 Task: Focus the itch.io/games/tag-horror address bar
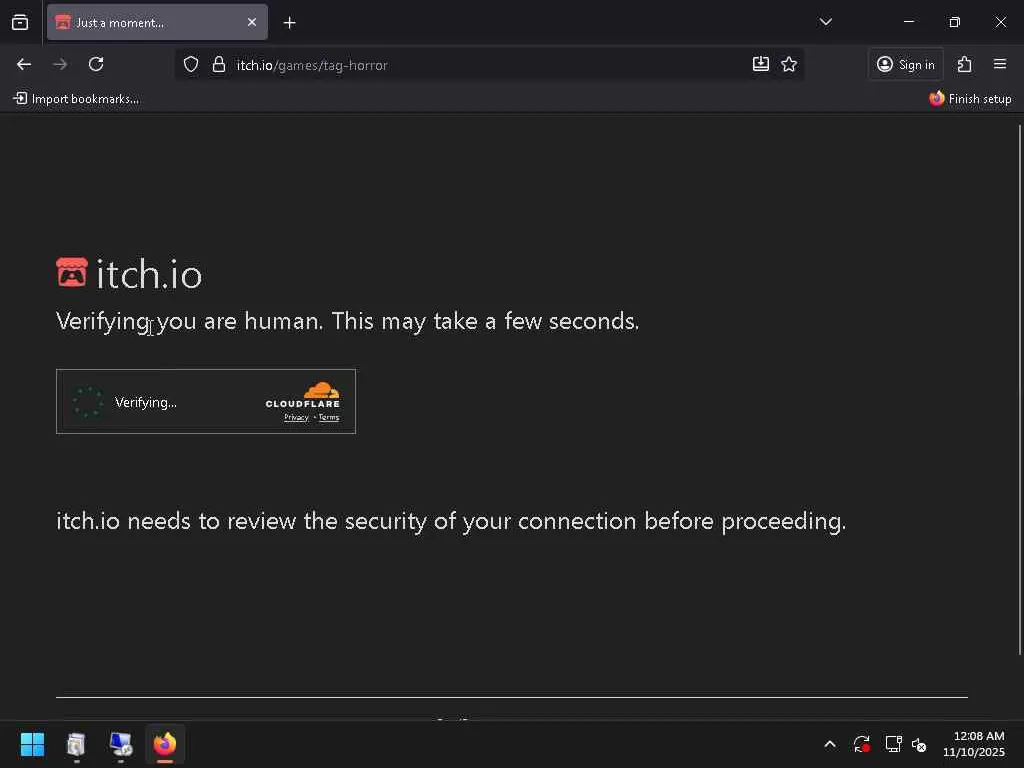490,65
